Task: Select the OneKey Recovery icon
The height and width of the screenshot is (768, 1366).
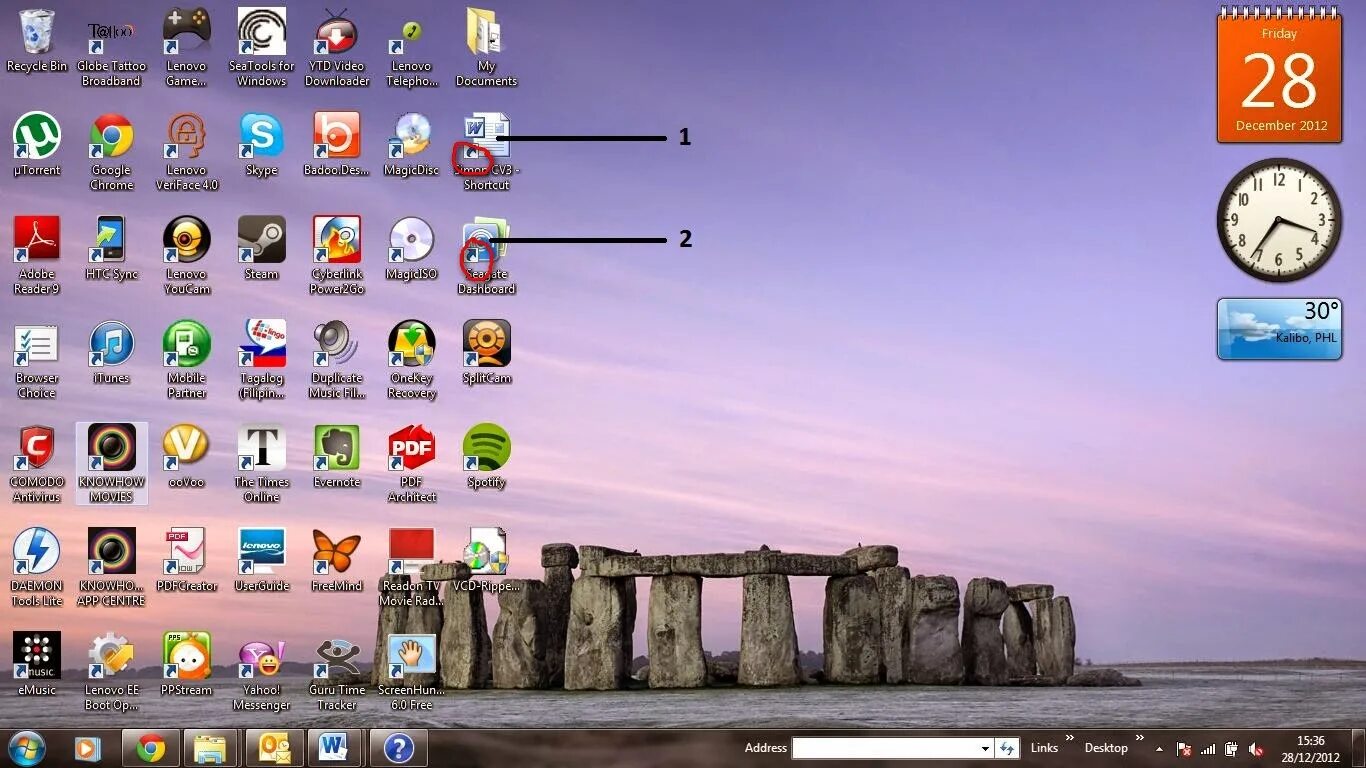Action: [x=411, y=344]
